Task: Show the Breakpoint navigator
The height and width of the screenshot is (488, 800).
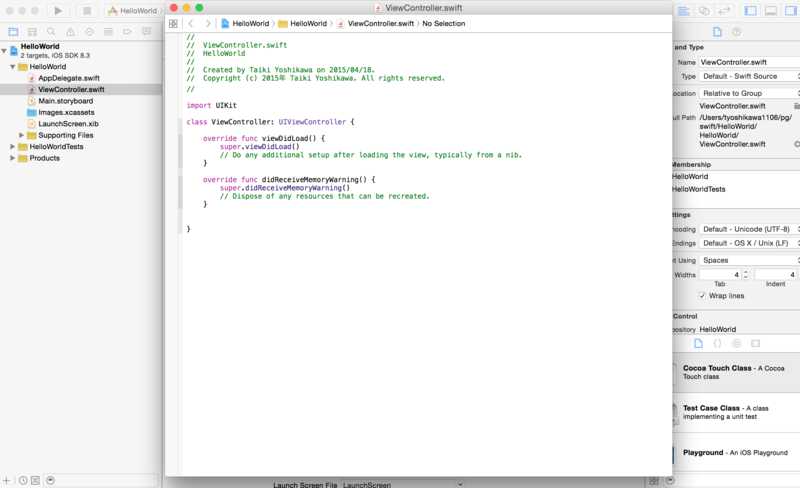Action: point(127,32)
